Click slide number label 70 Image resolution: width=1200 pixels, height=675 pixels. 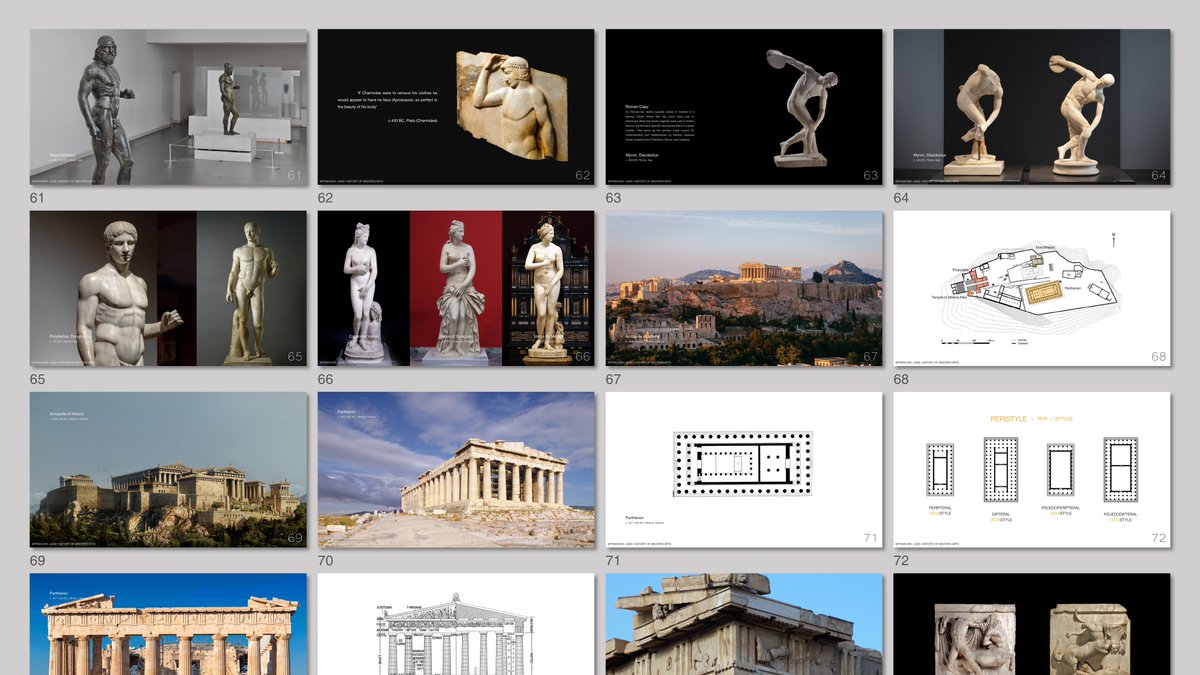tap(325, 561)
